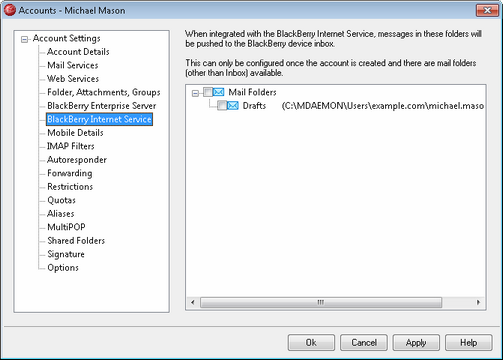Click the scroll right arrow

pyautogui.click(x=478, y=302)
